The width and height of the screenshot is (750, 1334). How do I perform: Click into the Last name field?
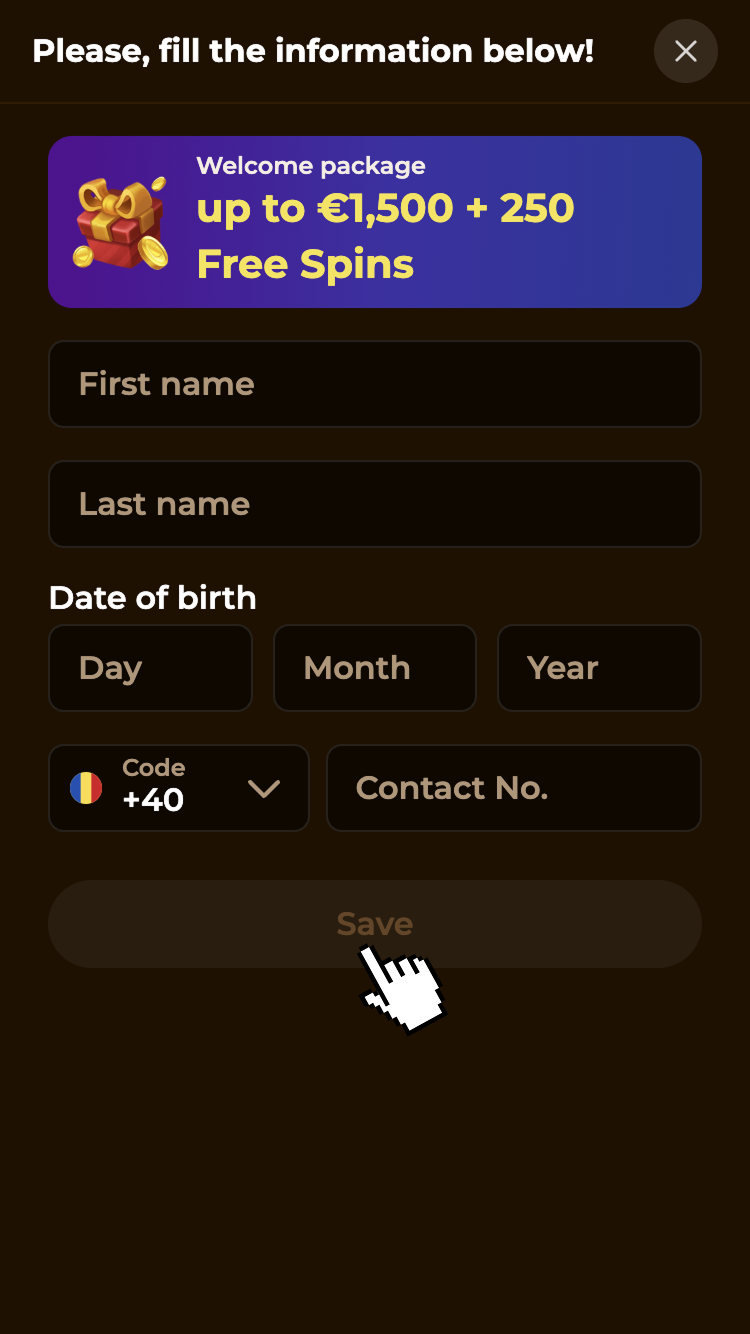tap(374, 504)
